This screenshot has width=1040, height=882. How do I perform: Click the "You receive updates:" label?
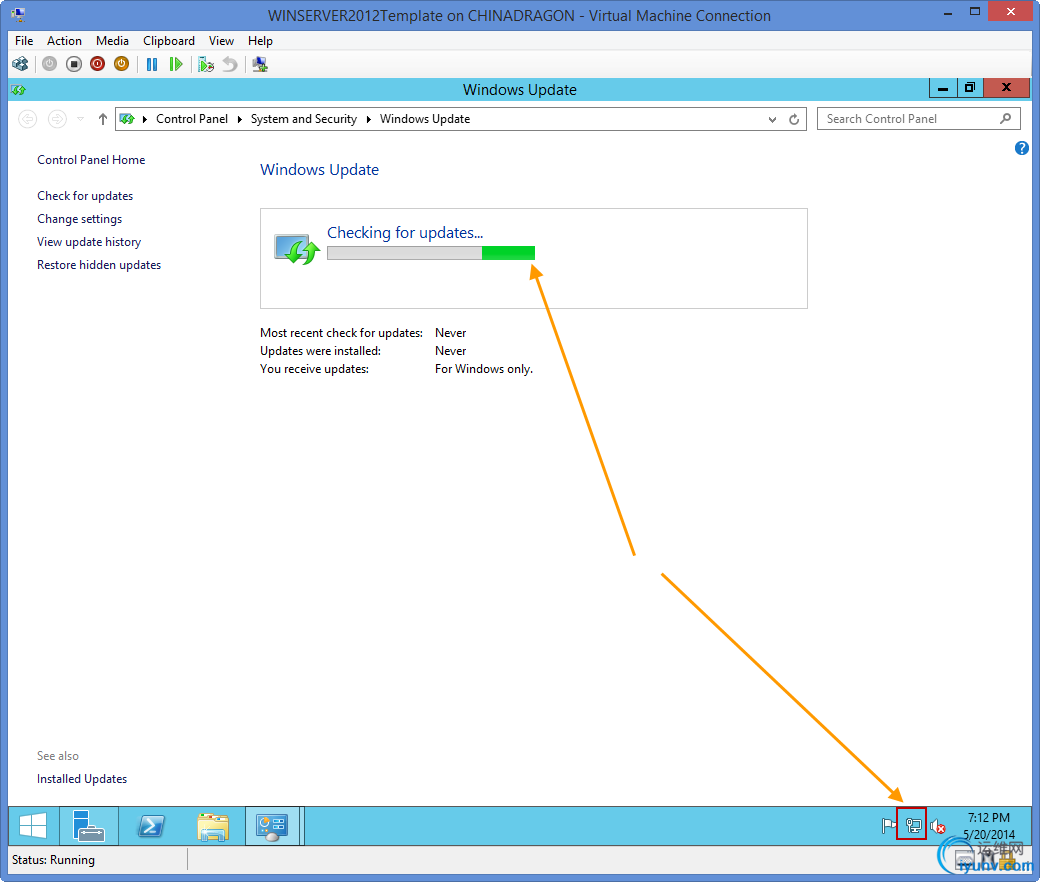point(314,369)
